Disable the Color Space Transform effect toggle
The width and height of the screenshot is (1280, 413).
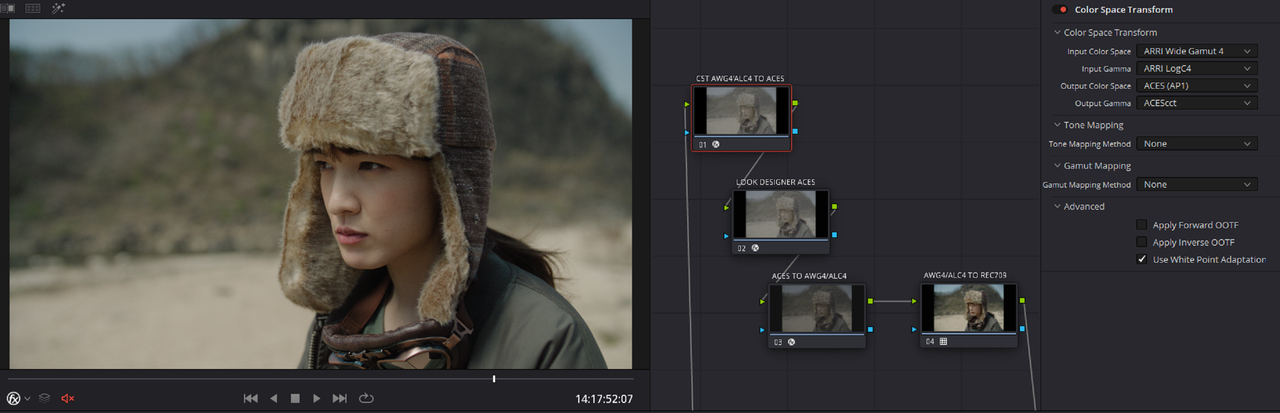tap(1060, 10)
